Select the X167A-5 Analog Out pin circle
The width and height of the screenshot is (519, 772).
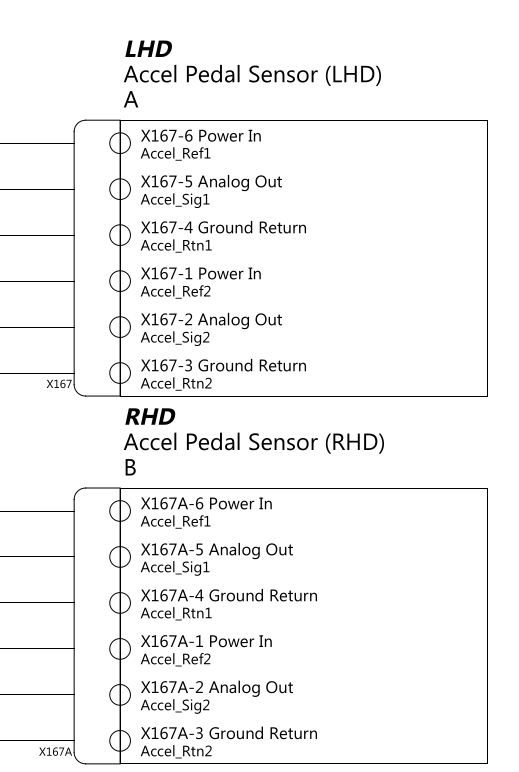pyautogui.click(x=120, y=557)
